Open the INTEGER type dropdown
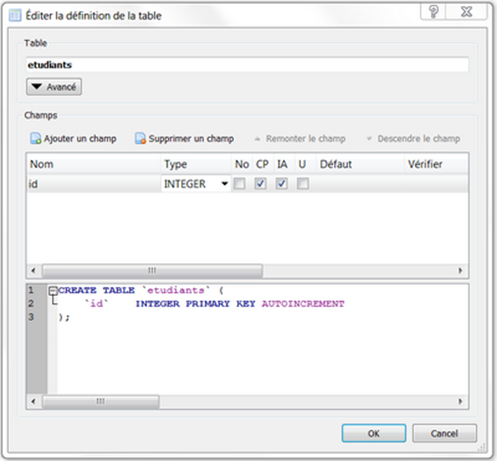497x461 pixels. (x=225, y=184)
